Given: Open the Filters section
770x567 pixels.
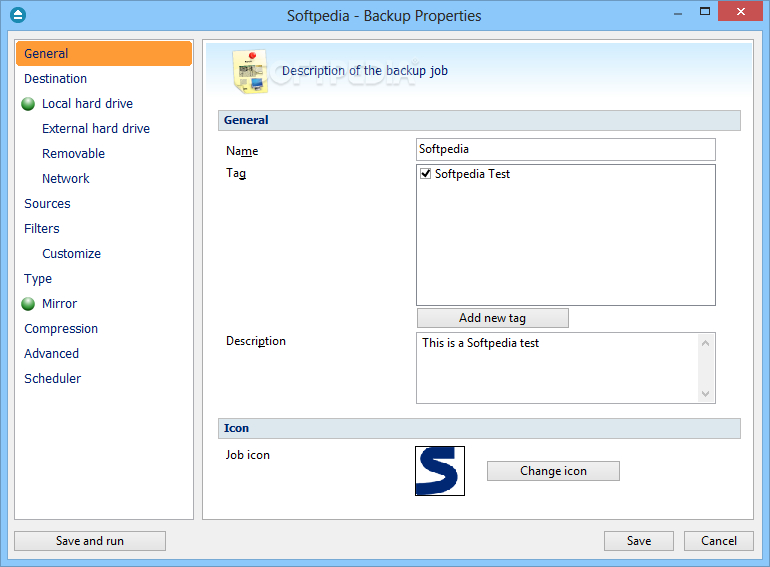Looking at the screenshot, I should tap(42, 229).
